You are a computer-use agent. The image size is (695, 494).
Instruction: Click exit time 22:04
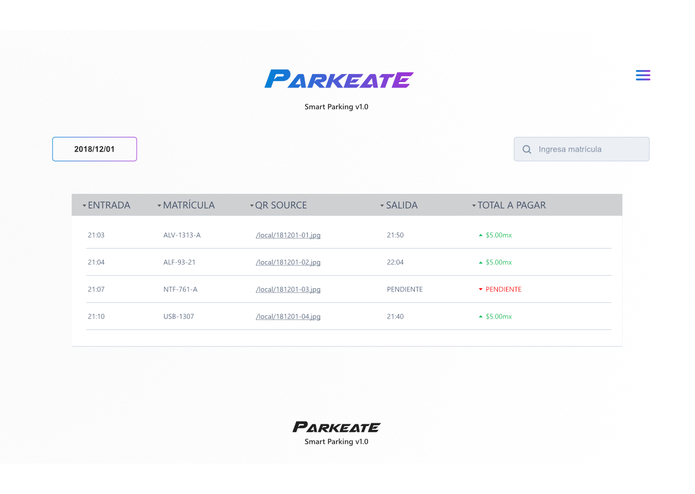[395, 262]
